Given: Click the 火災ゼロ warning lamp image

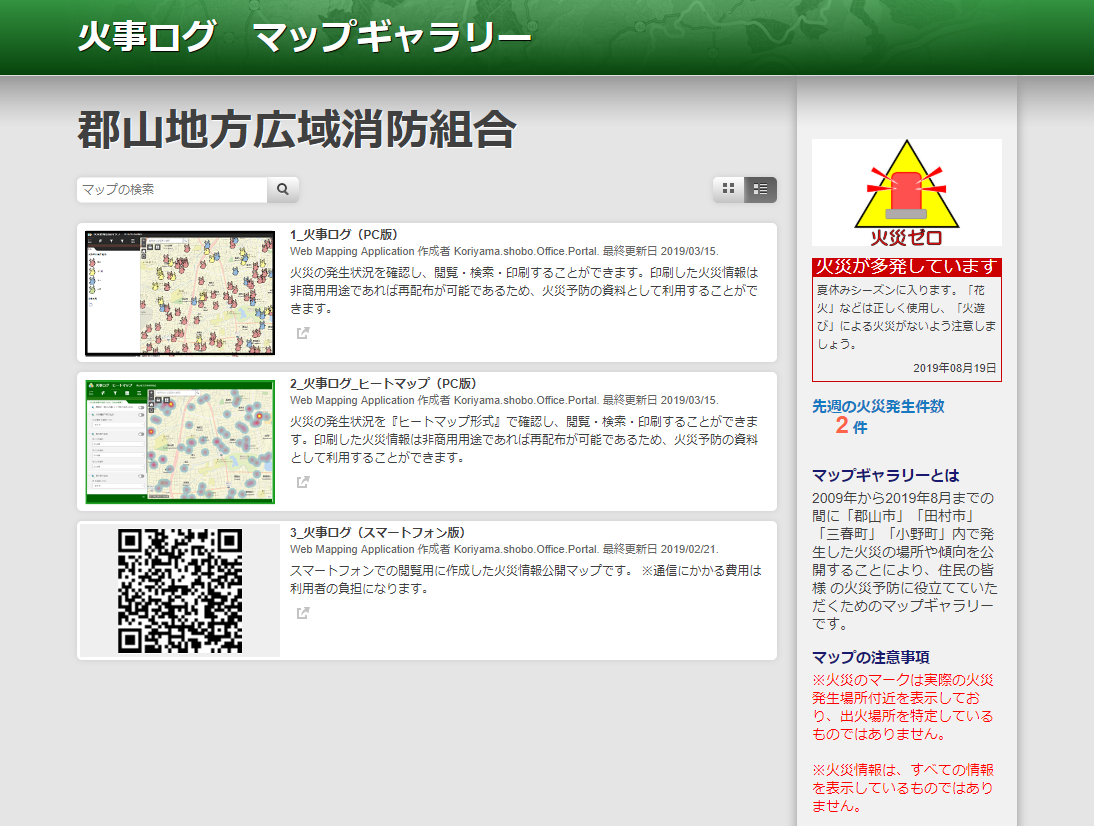Looking at the screenshot, I should [x=906, y=192].
